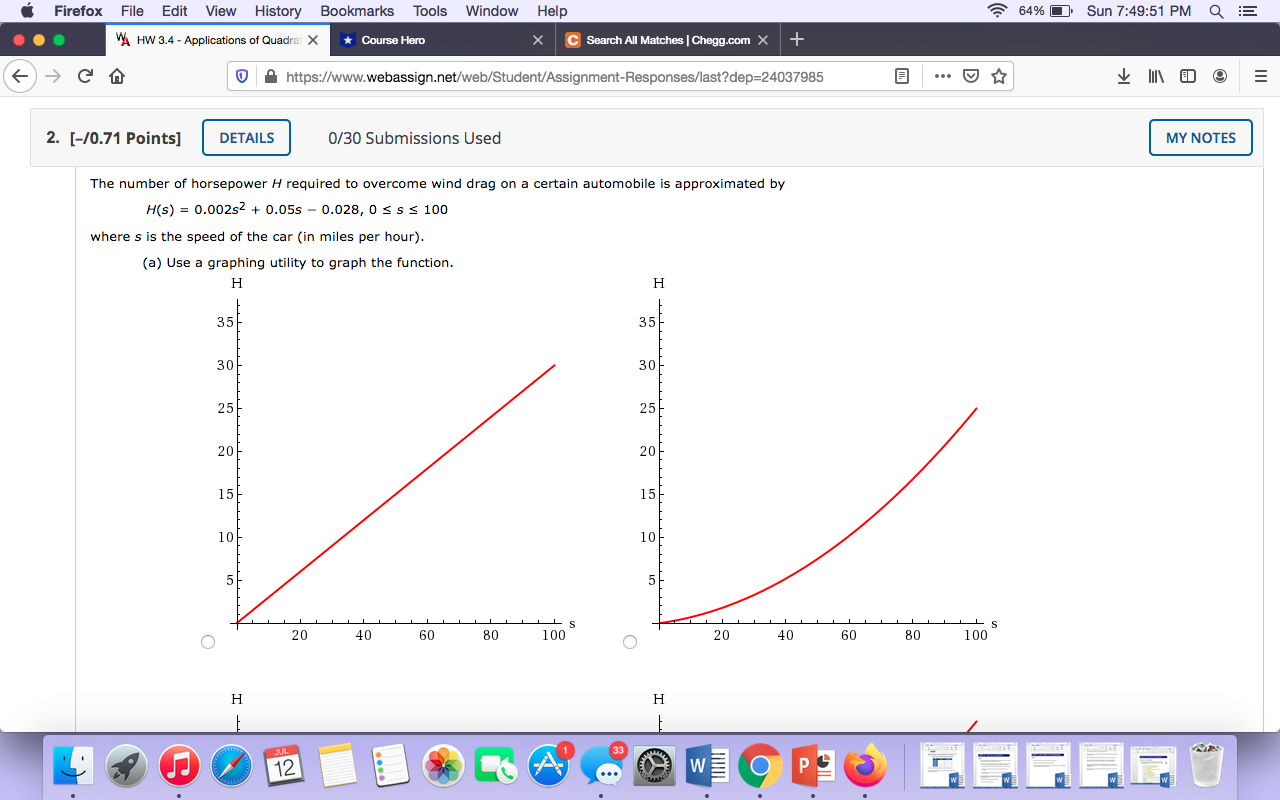Screen dimensions: 1280x800
Task: Select the radio button under the curved graph
Action: coord(629,641)
